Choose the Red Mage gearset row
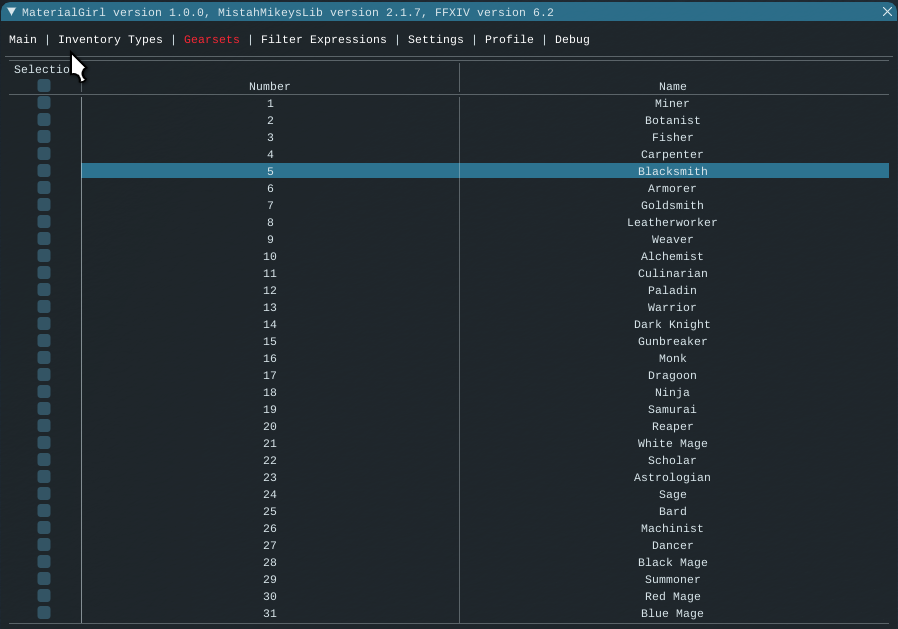The width and height of the screenshot is (898, 629). click(672, 597)
